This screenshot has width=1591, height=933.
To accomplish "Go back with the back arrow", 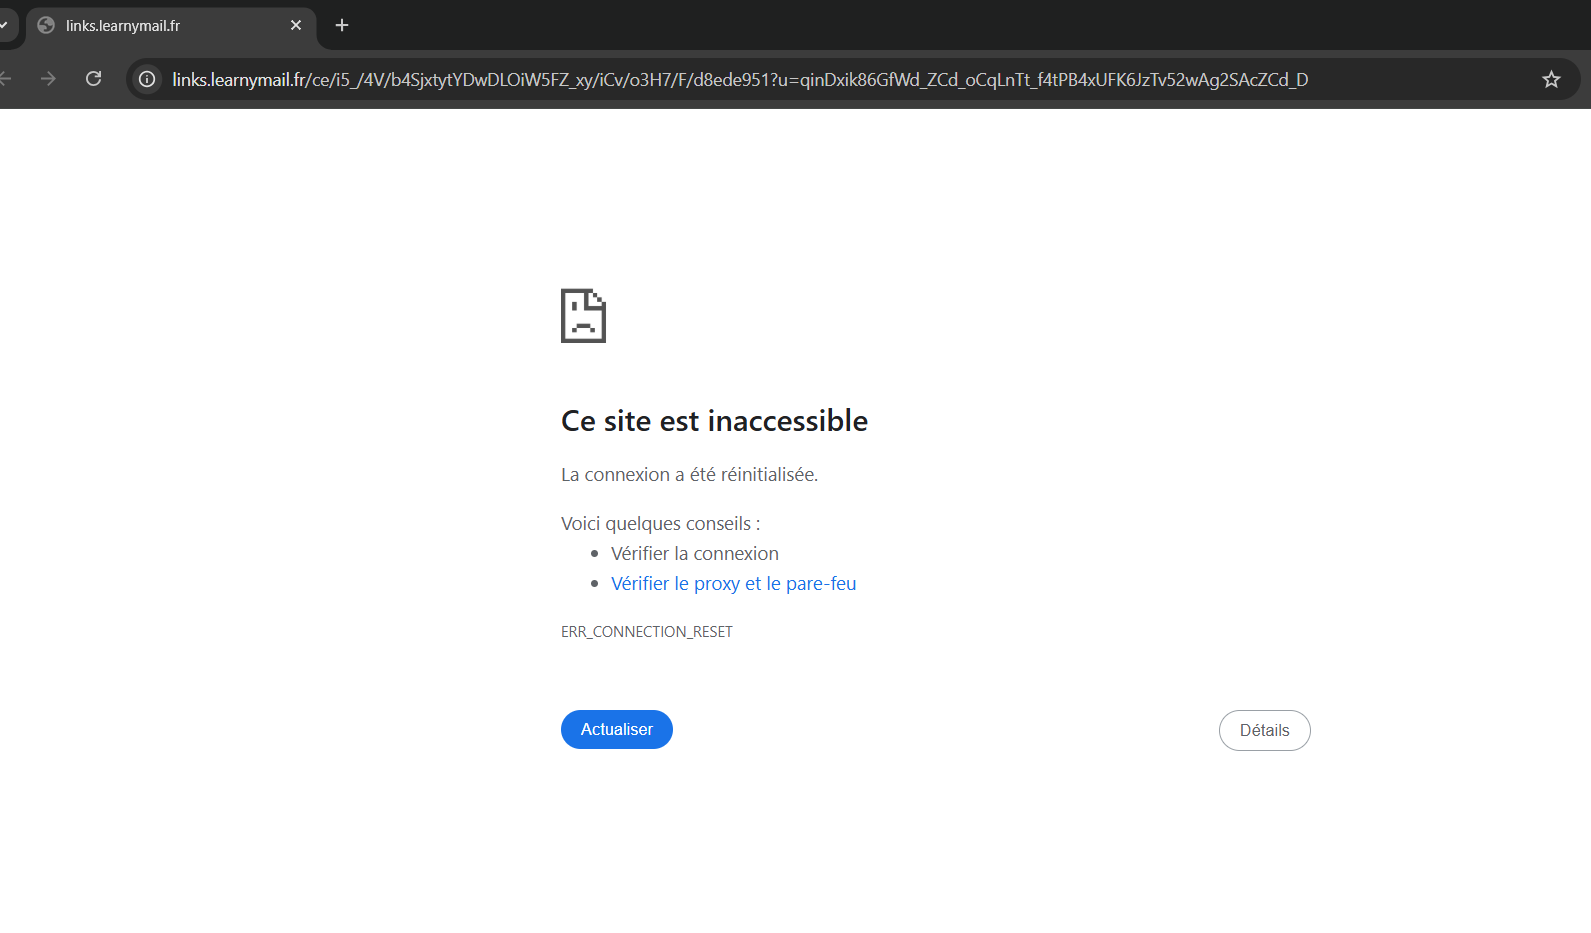I will 6,79.
